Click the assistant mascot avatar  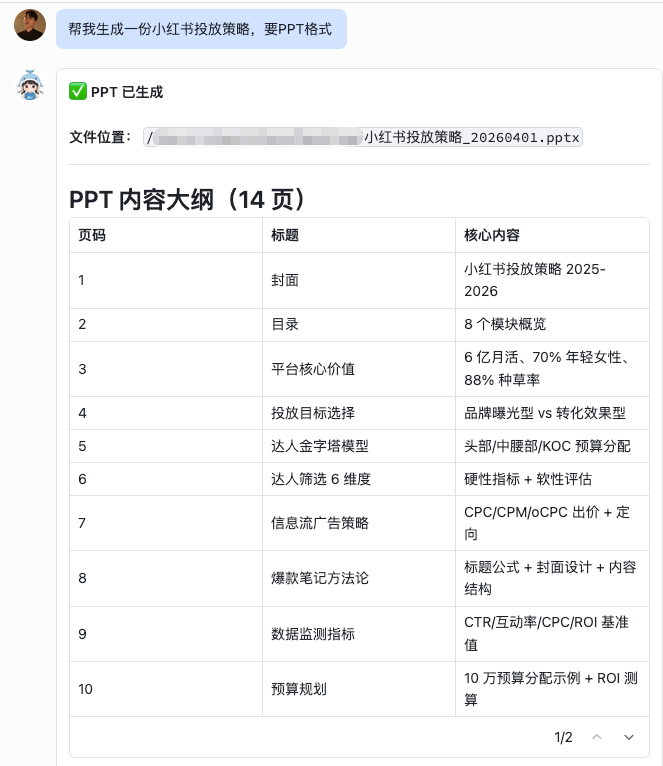[x=30, y=85]
